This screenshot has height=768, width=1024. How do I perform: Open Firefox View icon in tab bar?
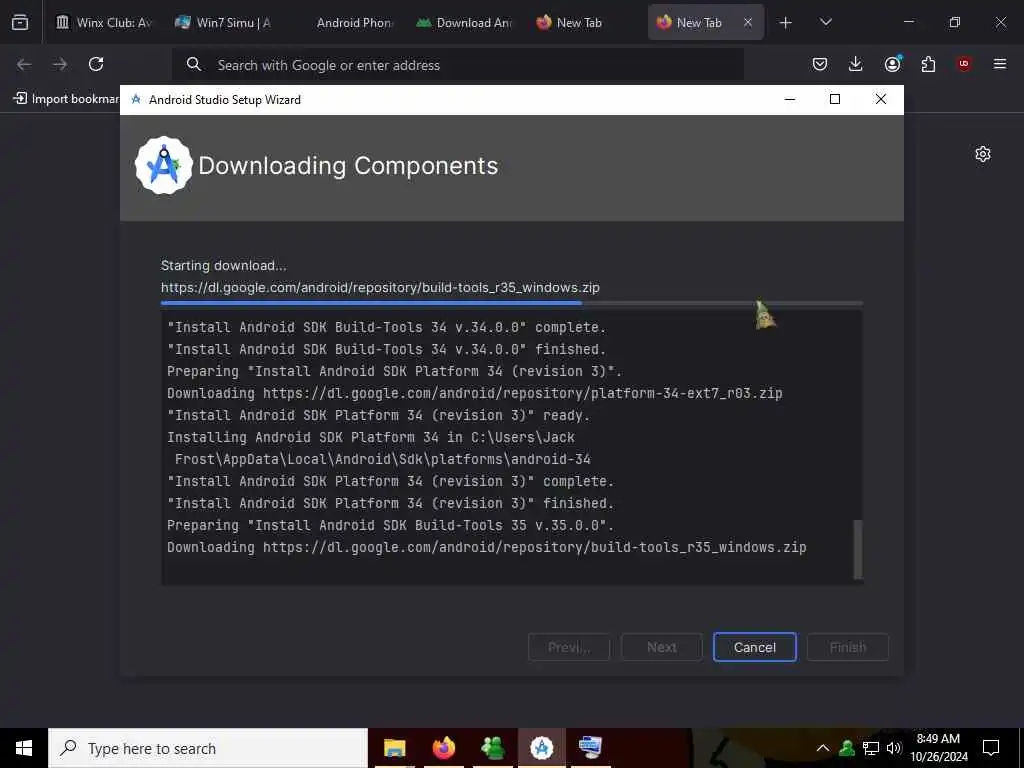(x=20, y=22)
